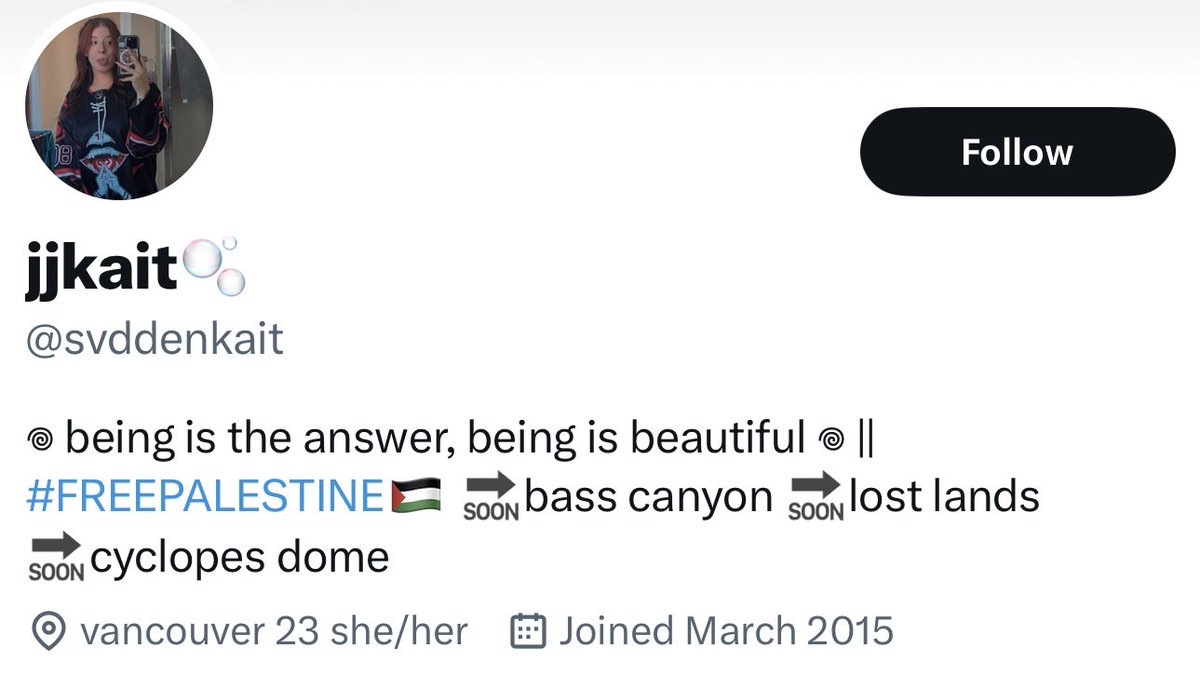Open the #FREEPALESTINE hashtag link
The height and width of the screenshot is (689, 1200).
(205, 496)
